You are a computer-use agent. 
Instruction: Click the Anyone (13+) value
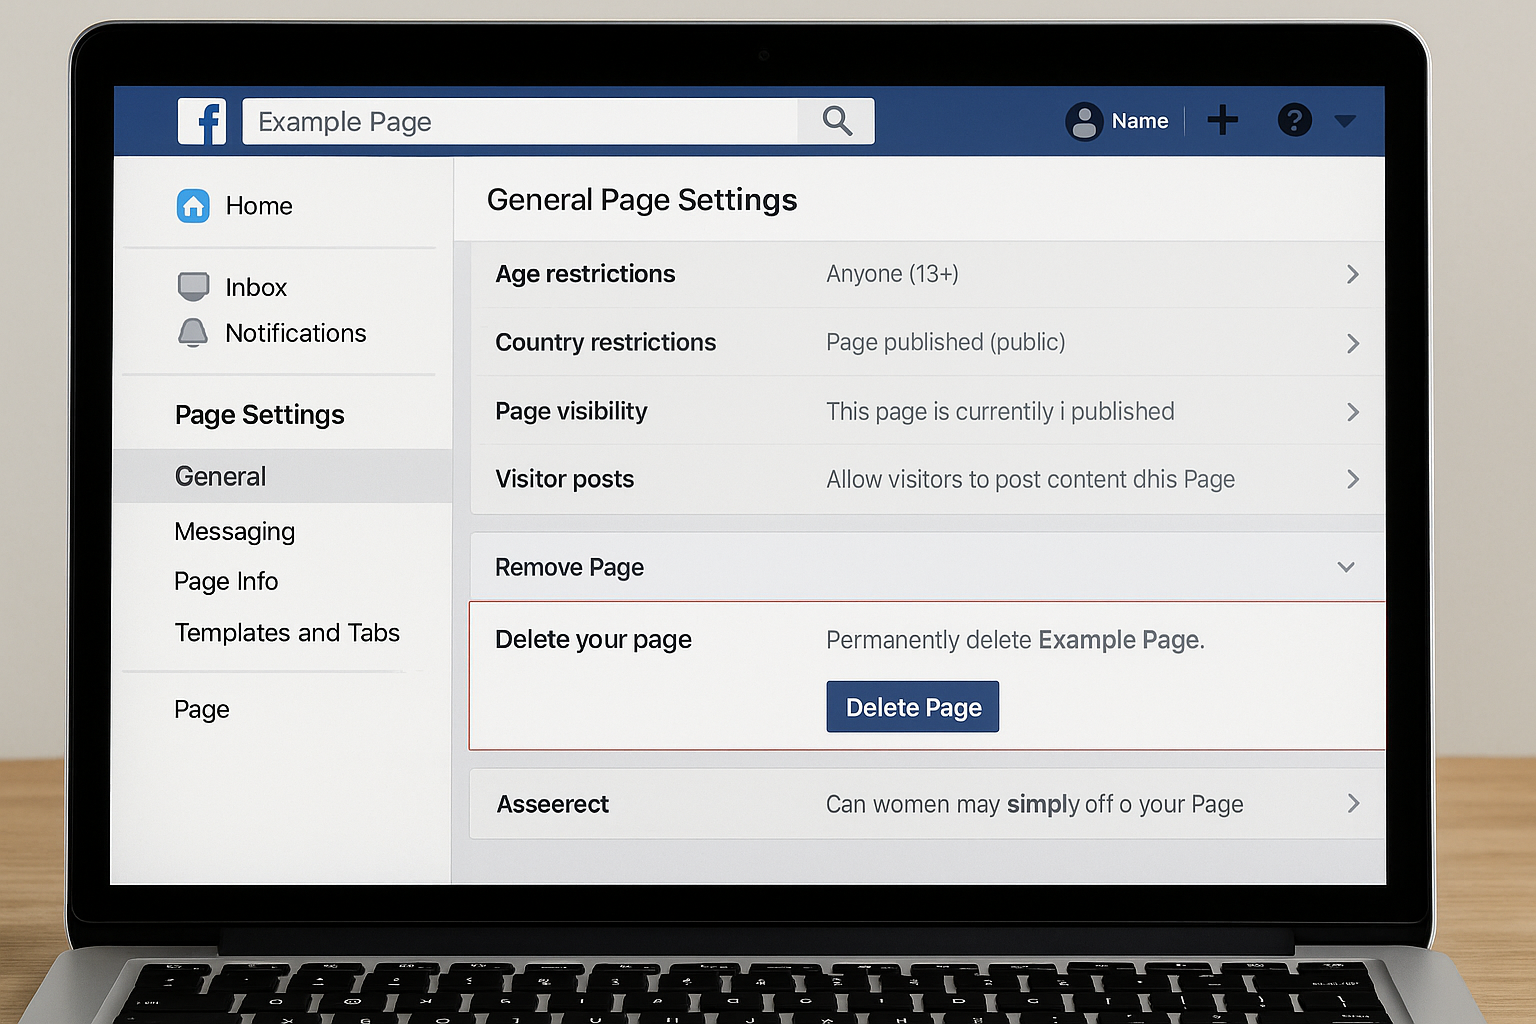[x=893, y=274]
